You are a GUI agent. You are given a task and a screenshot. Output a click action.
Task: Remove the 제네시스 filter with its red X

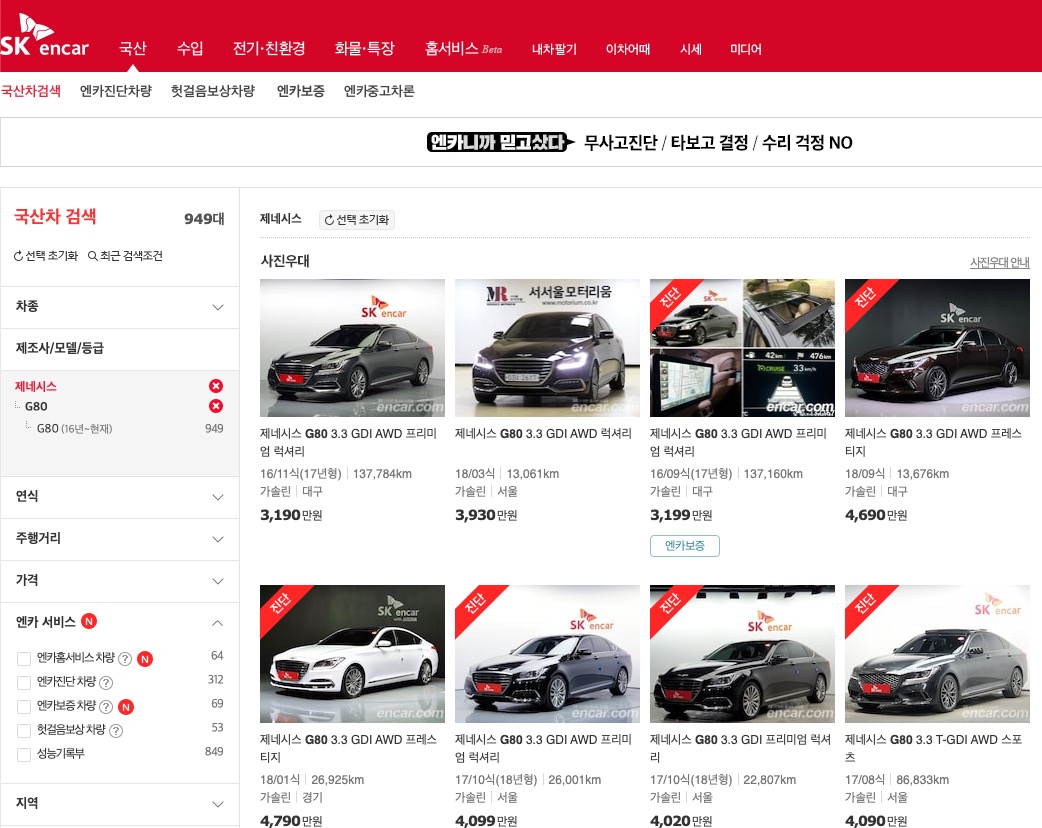216,386
